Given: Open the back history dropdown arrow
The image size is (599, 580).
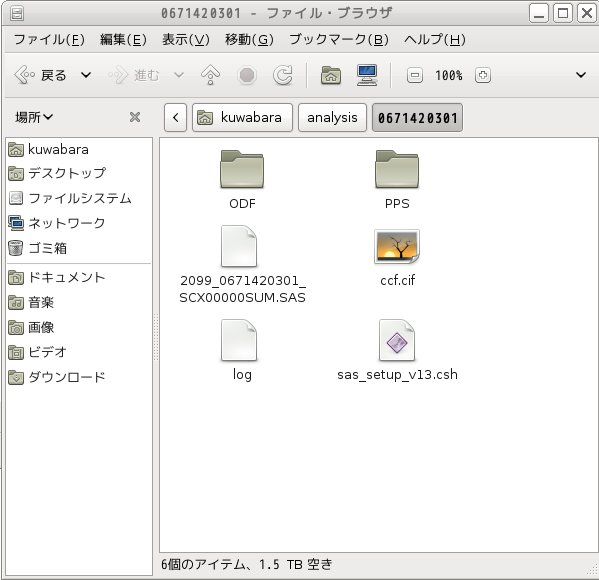Looking at the screenshot, I should pyautogui.click(x=86, y=75).
